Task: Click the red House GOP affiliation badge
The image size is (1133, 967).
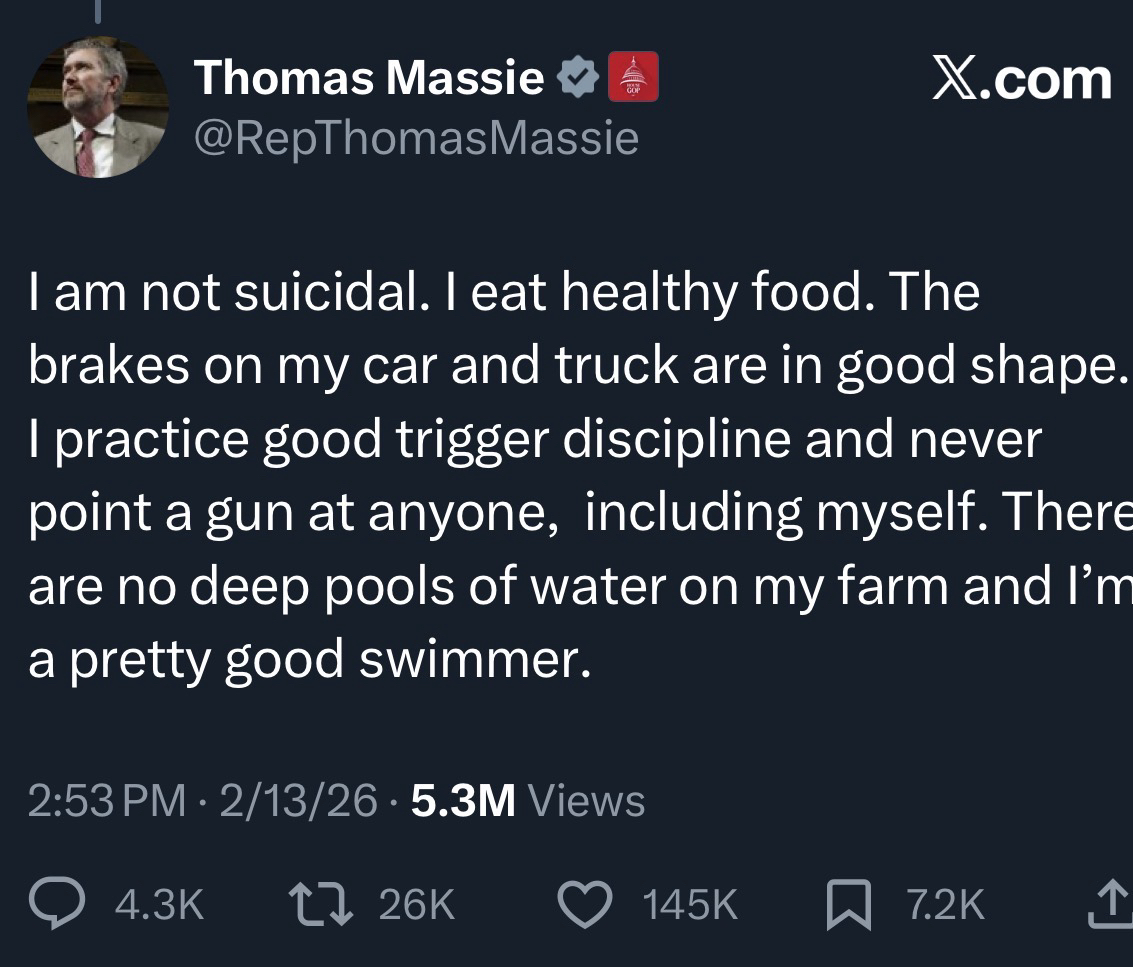Action: [632, 77]
